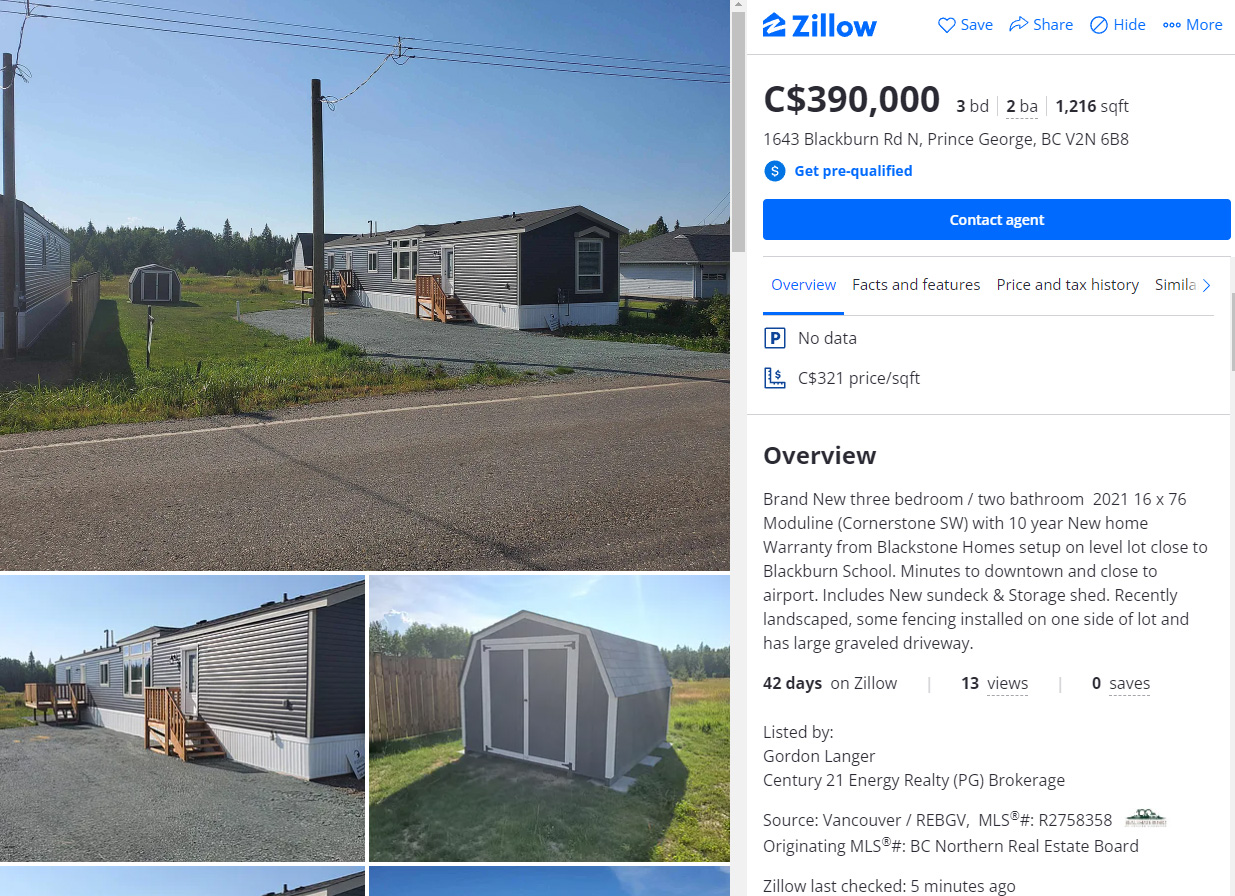Open Price and tax history tab
This screenshot has width=1235, height=896.
point(1067,285)
